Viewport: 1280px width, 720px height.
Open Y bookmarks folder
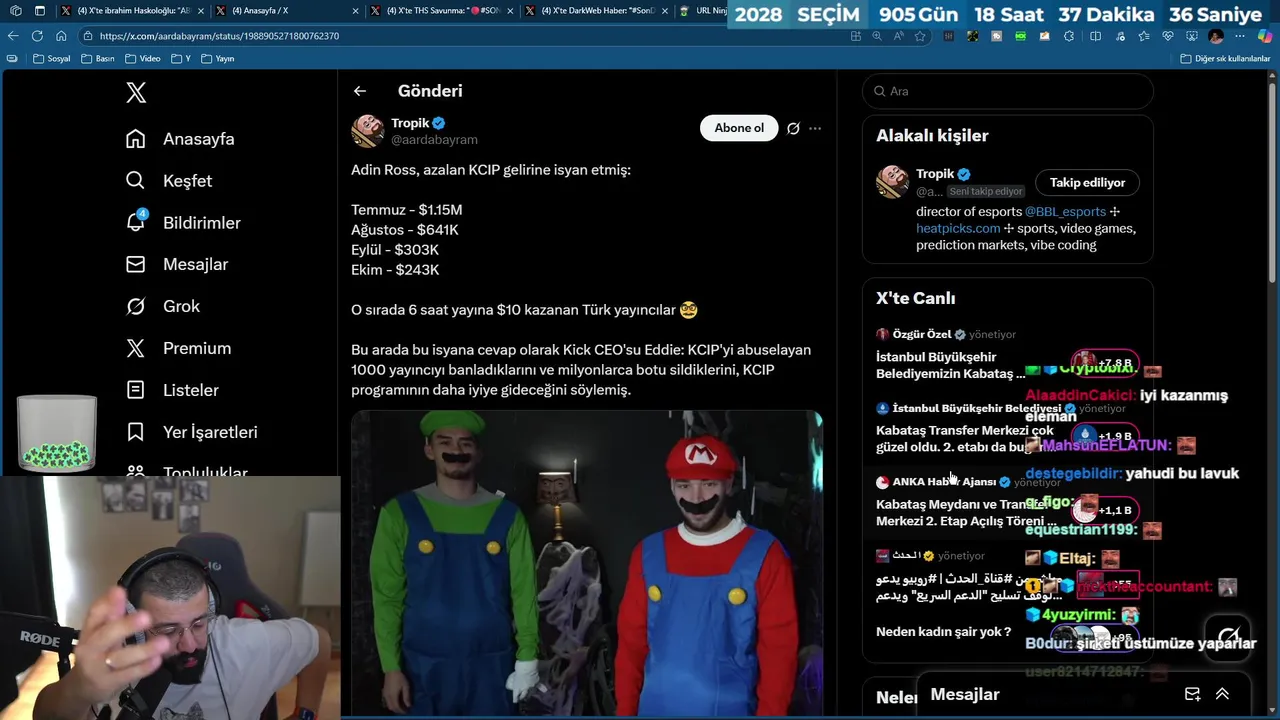tap(180, 59)
